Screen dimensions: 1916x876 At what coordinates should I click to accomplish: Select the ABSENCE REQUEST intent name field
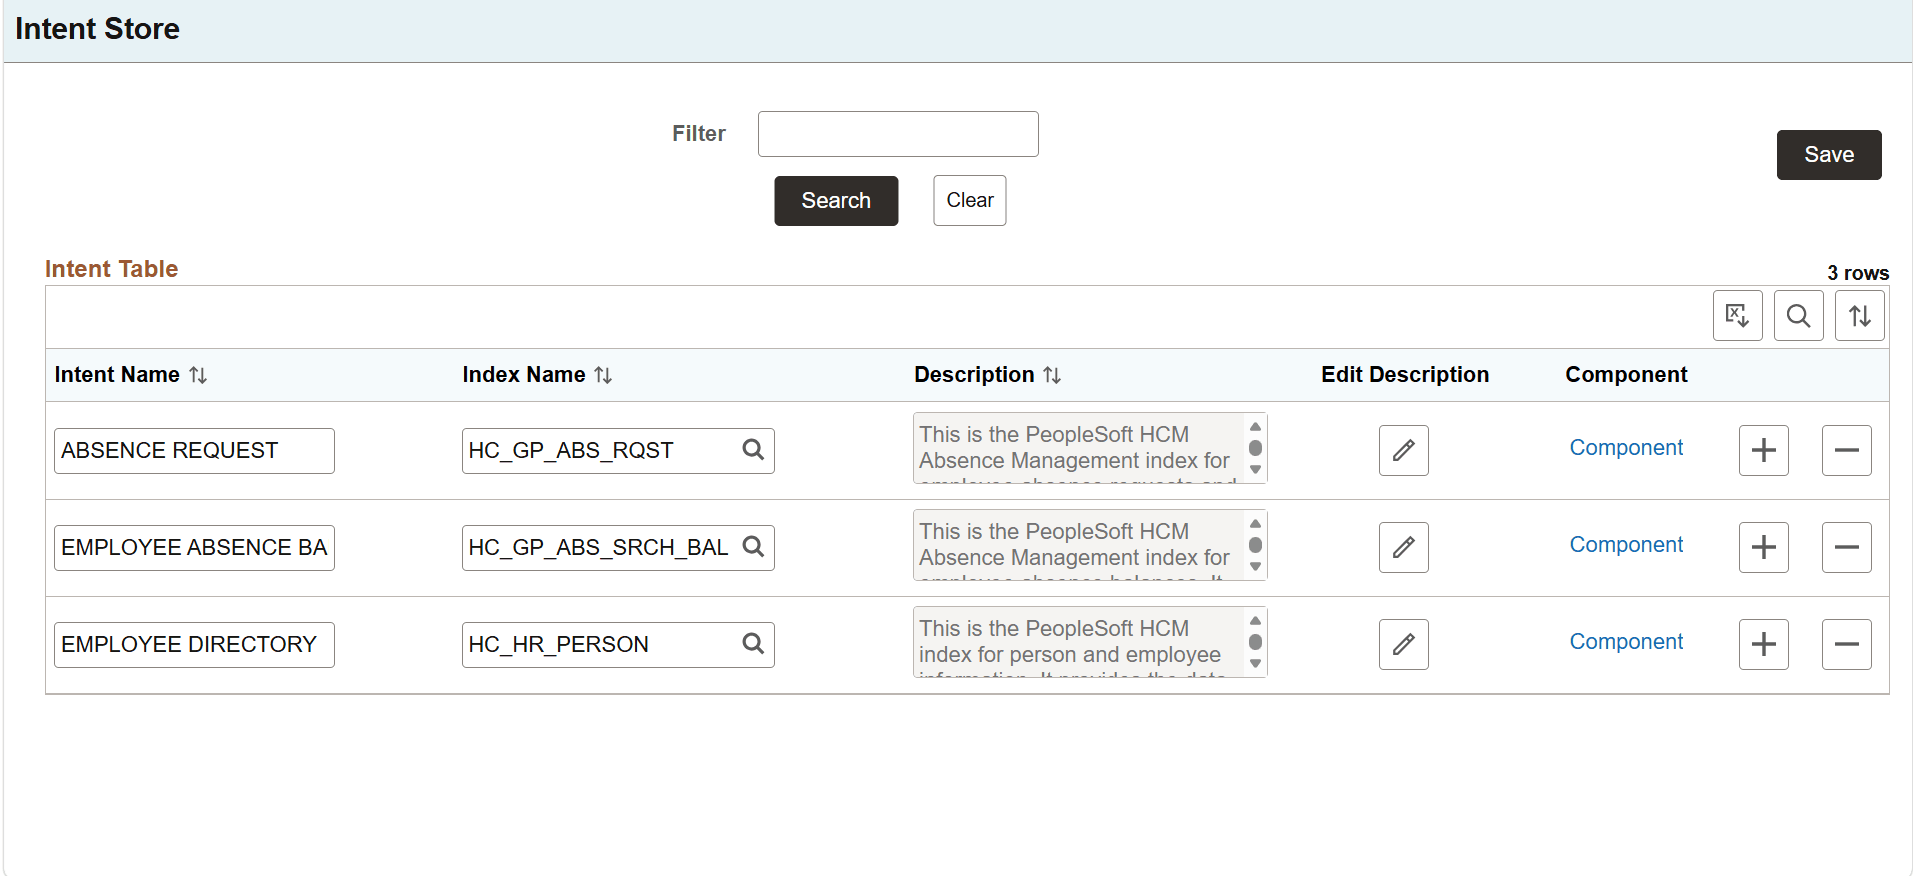(x=194, y=451)
